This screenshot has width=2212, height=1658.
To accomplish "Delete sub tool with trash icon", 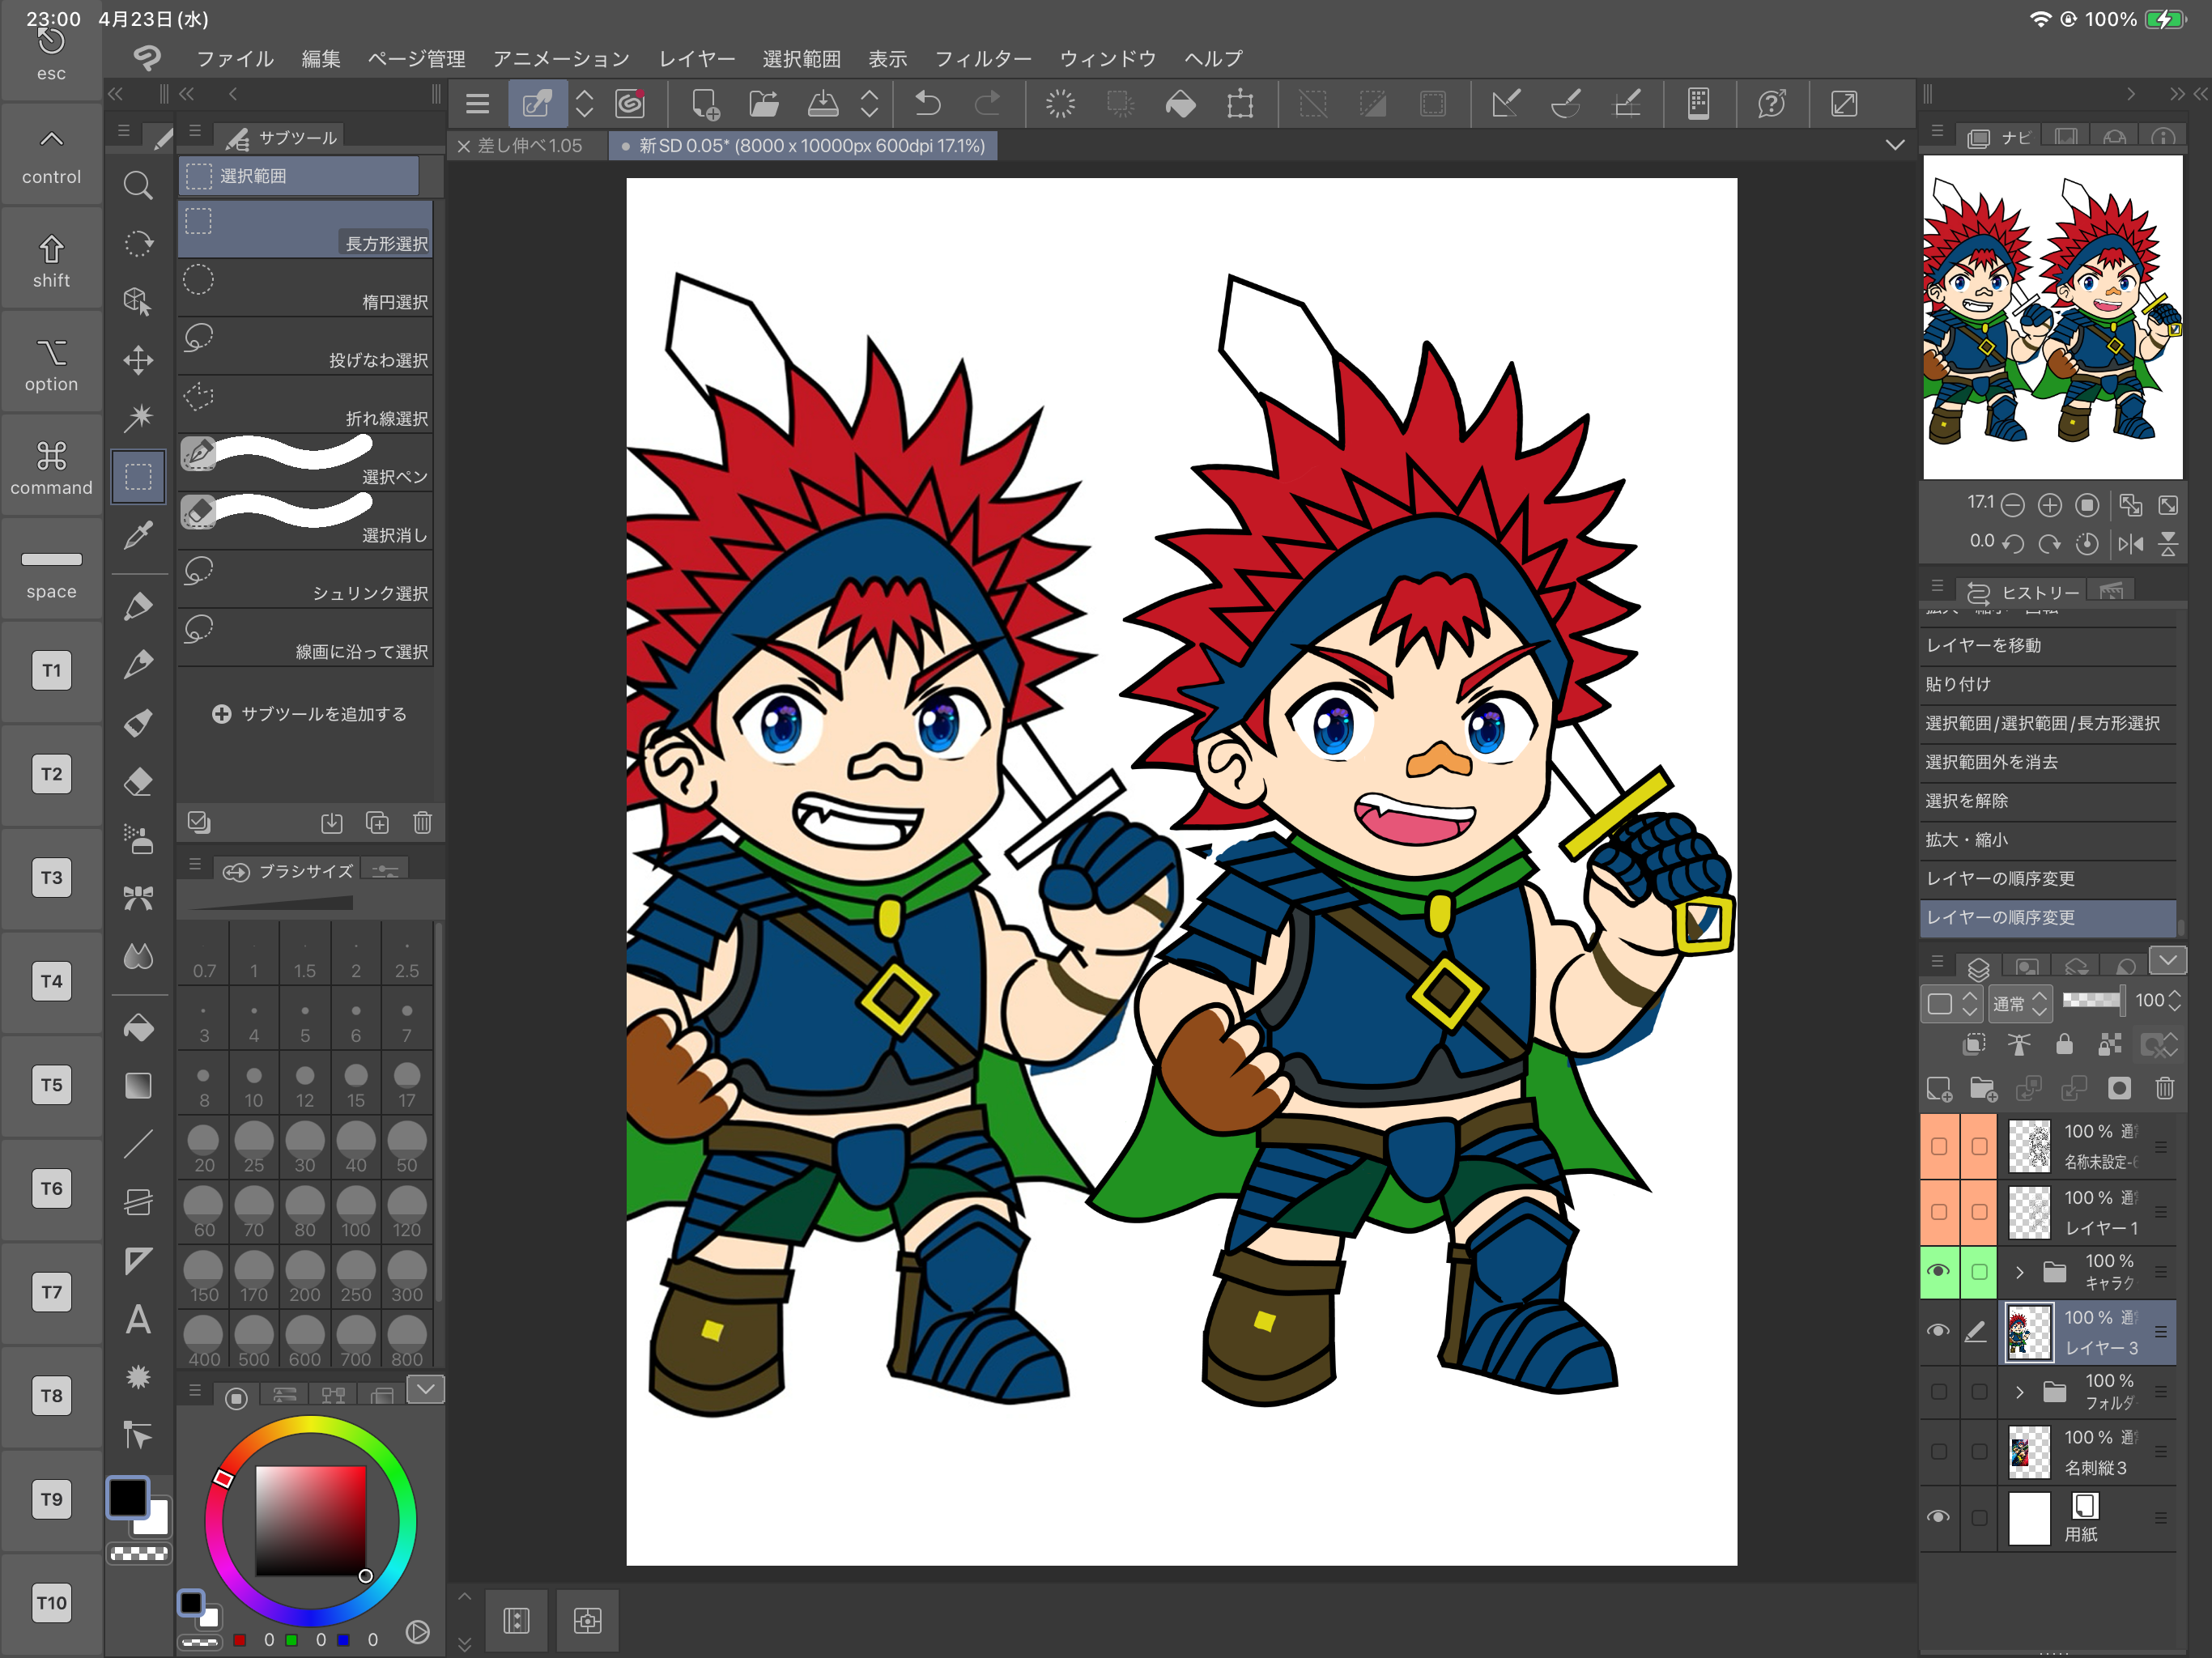I will (x=422, y=822).
